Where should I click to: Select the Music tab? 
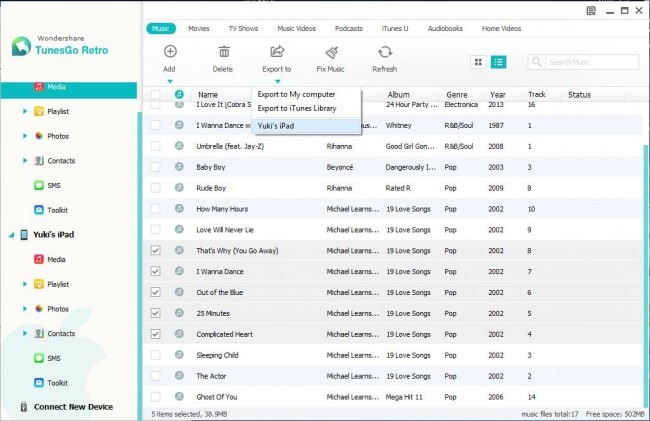tap(161, 29)
